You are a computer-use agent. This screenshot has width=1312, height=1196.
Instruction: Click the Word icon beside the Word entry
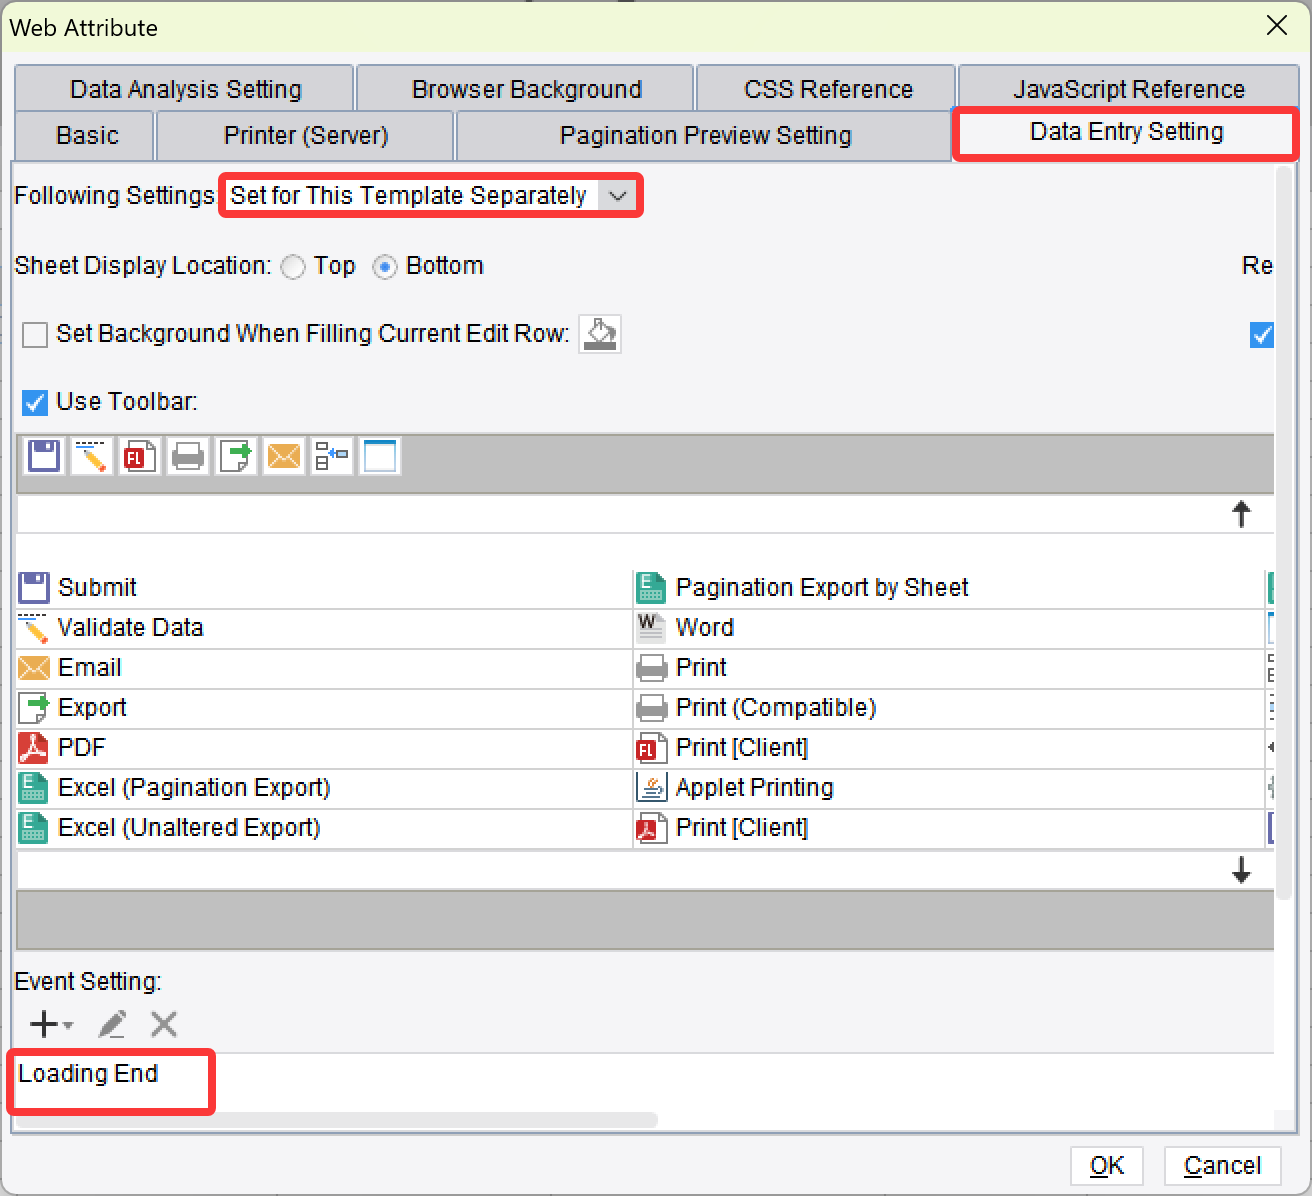click(x=651, y=628)
